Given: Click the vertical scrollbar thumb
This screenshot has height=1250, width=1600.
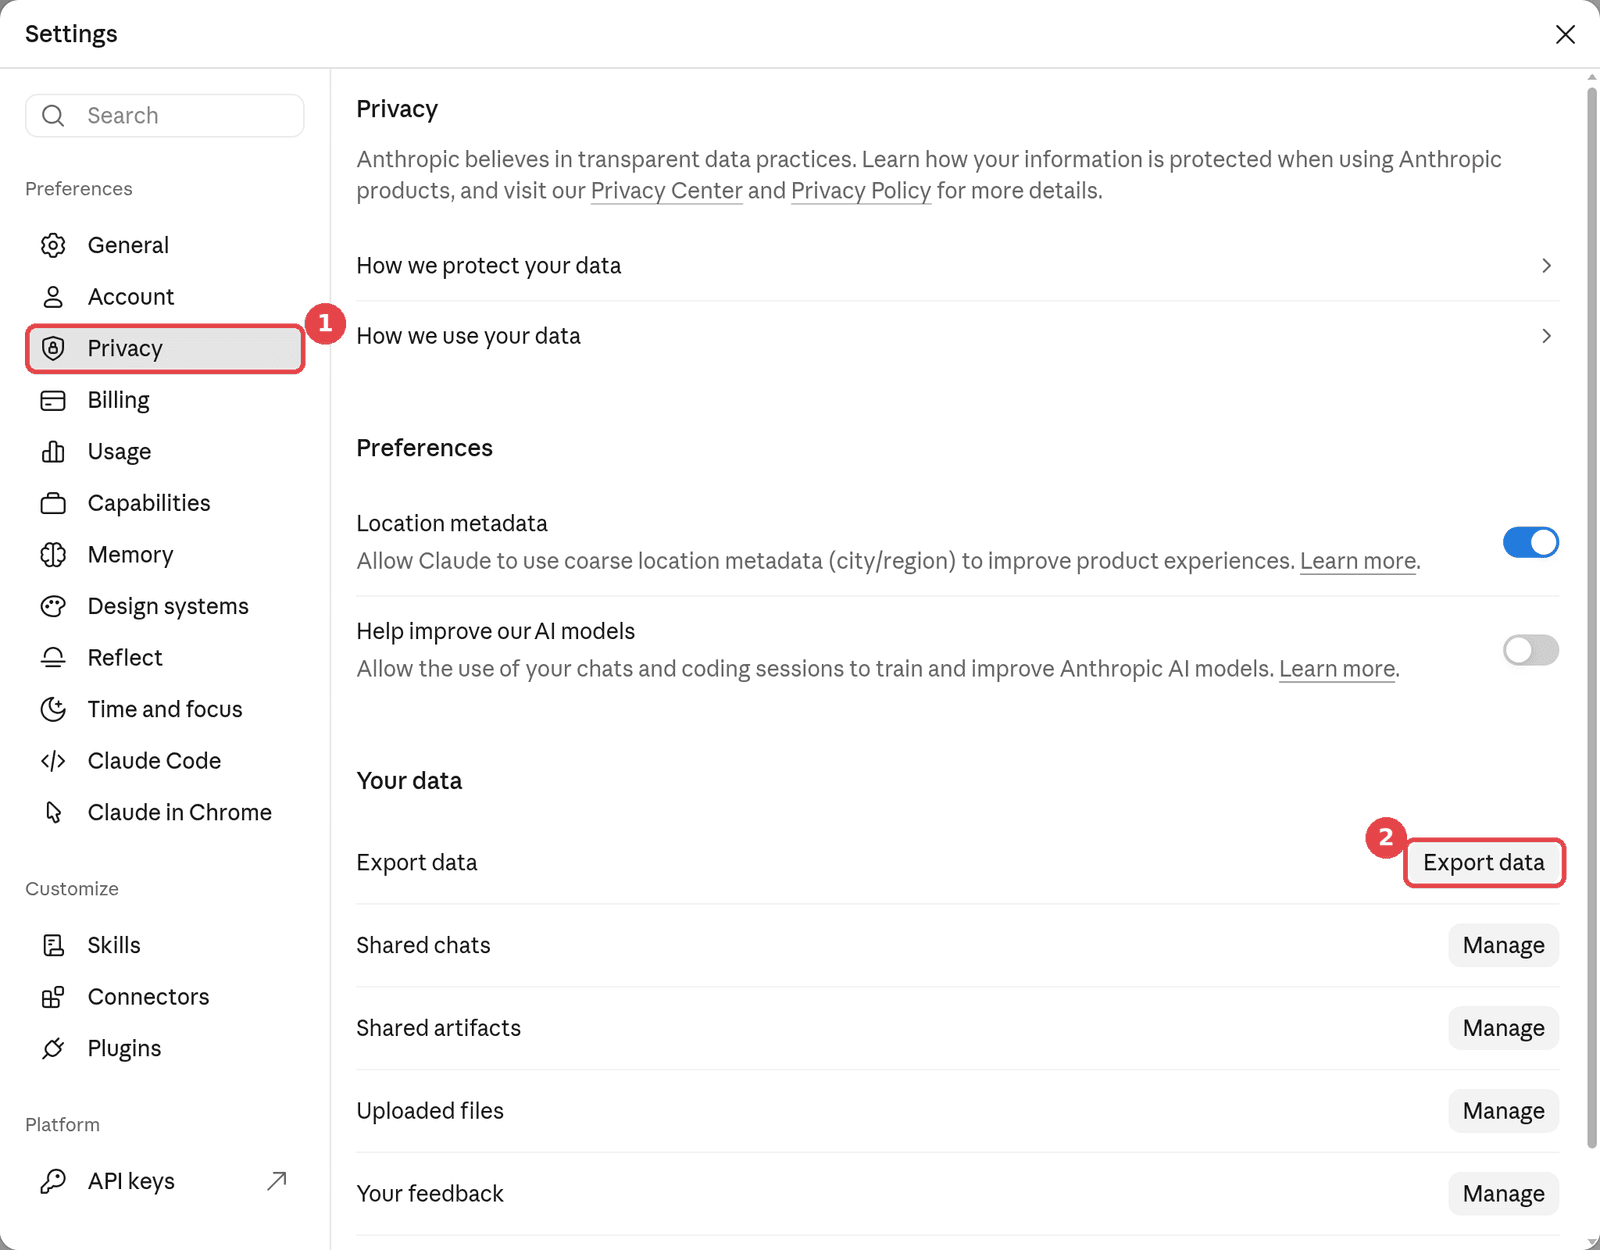Looking at the screenshot, I should pyautogui.click(x=1592, y=618).
